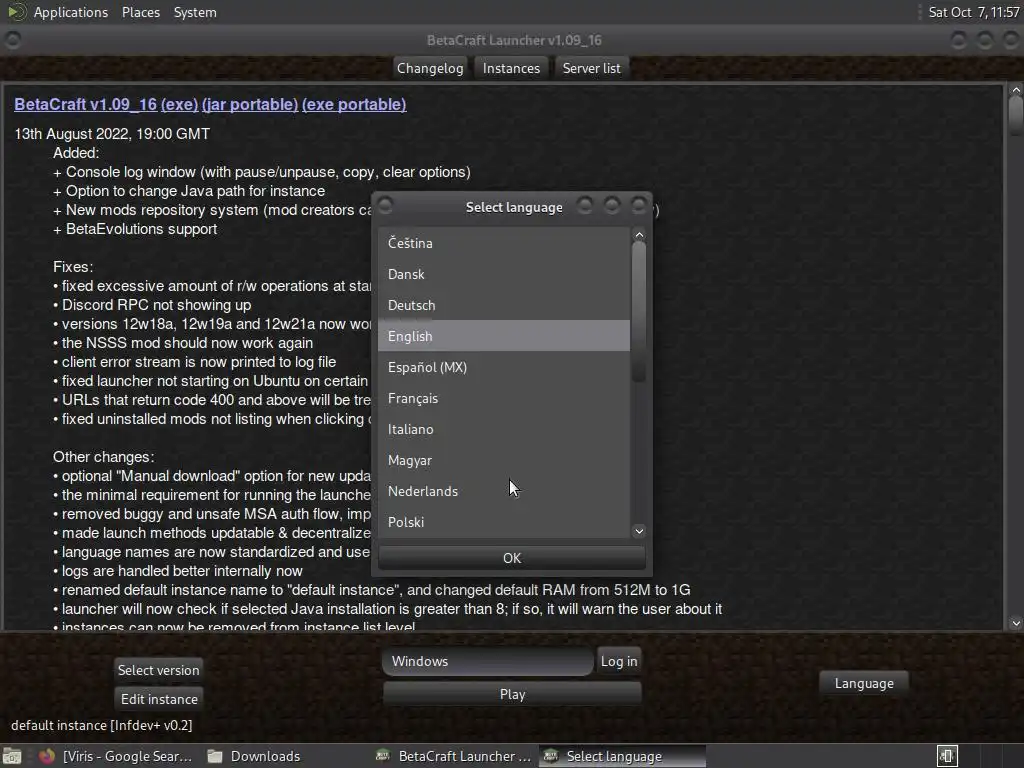The height and width of the screenshot is (768, 1024).
Task: Click the username field showing Windows
Action: pyautogui.click(x=487, y=661)
